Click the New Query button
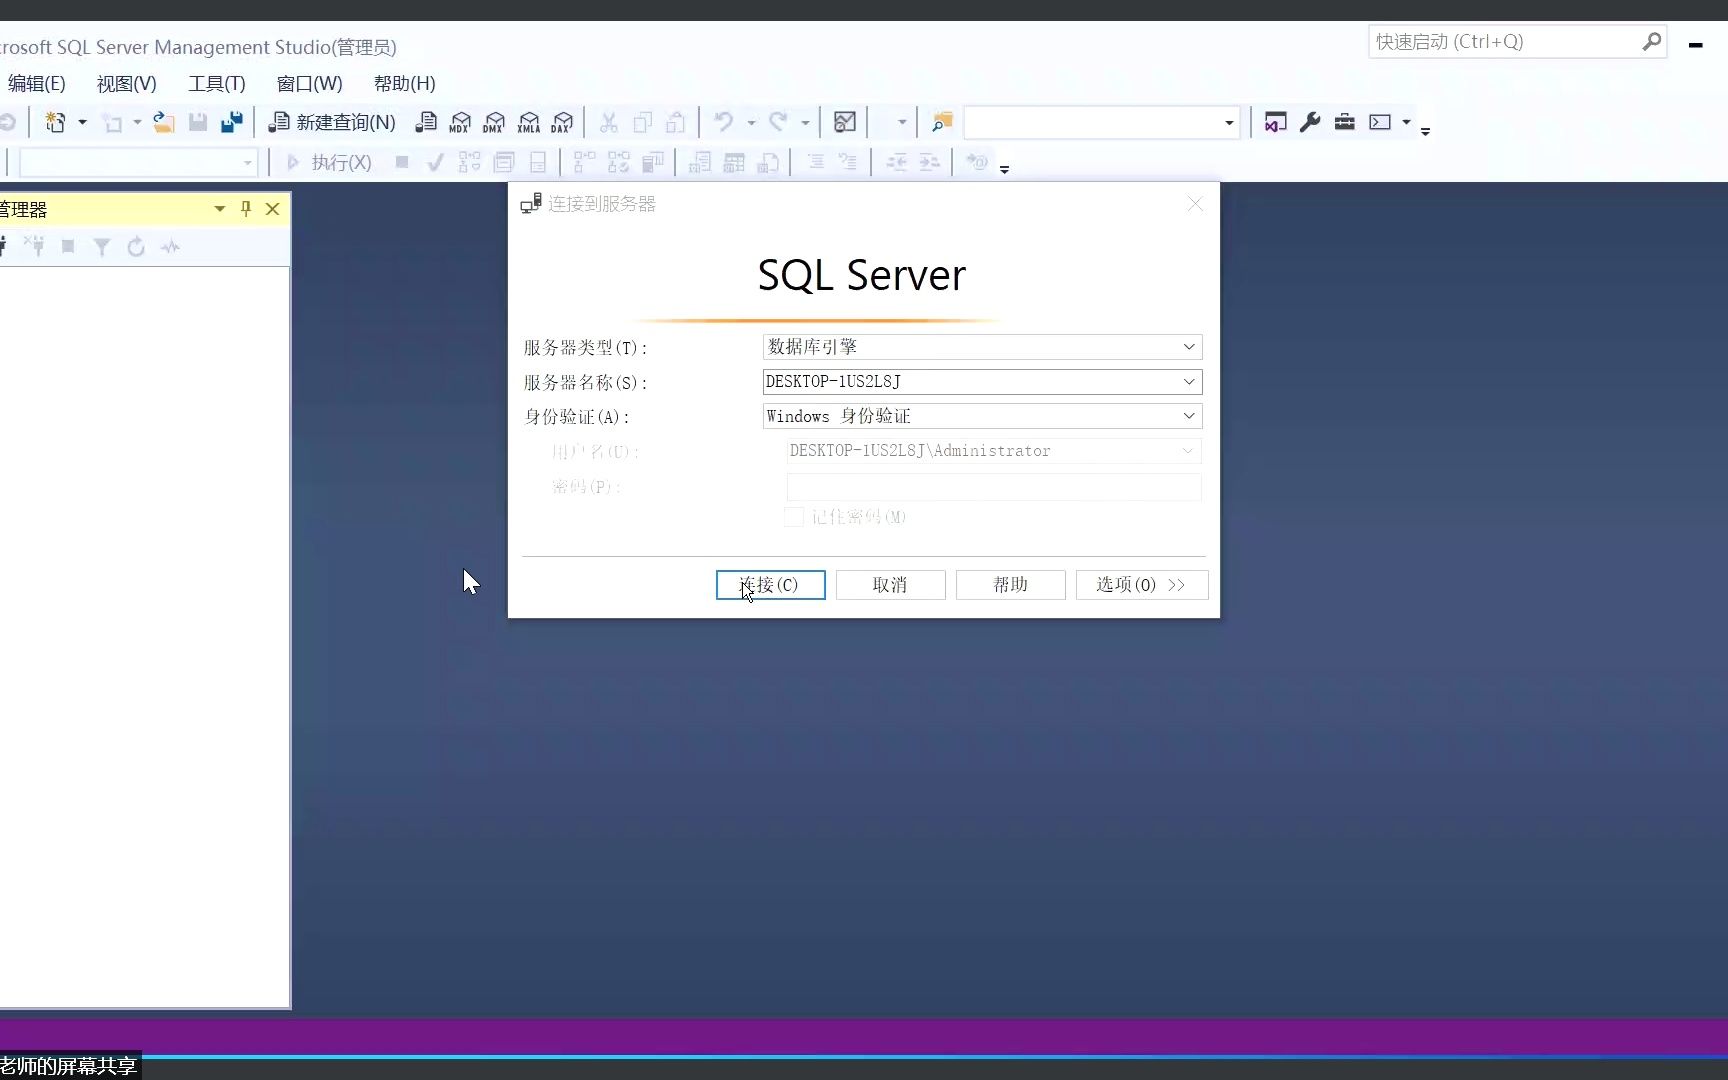This screenshot has height=1080, width=1728. pyautogui.click(x=333, y=122)
